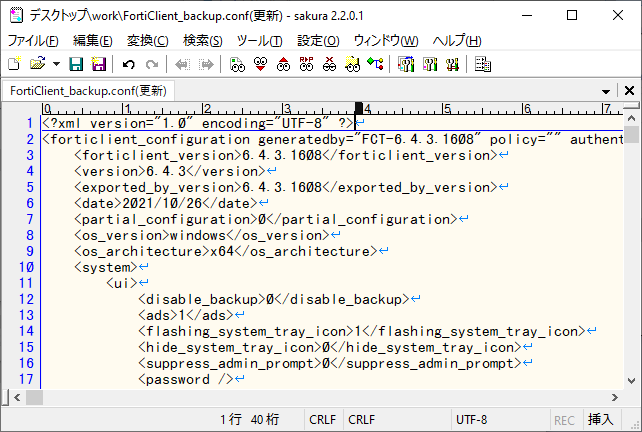Click the '1 行 40 桁' cursor position
The width and height of the screenshot is (642, 432).
(249, 420)
